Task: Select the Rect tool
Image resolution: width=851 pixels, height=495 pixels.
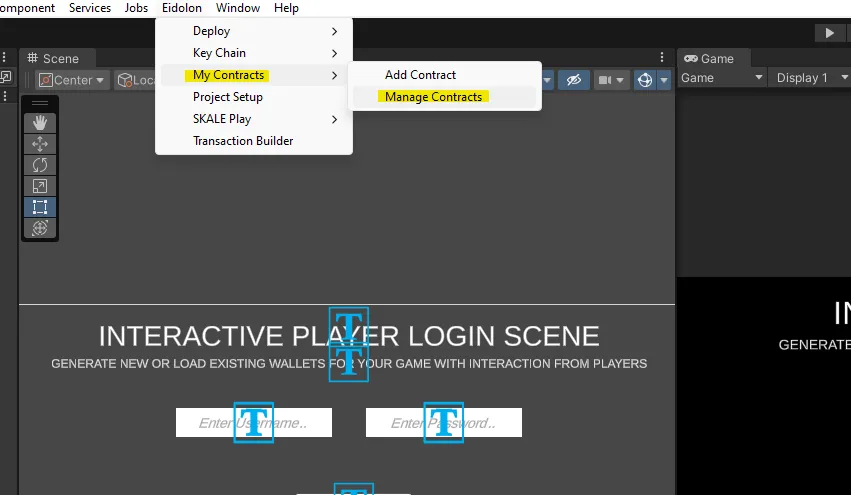Action: tap(40, 207)
